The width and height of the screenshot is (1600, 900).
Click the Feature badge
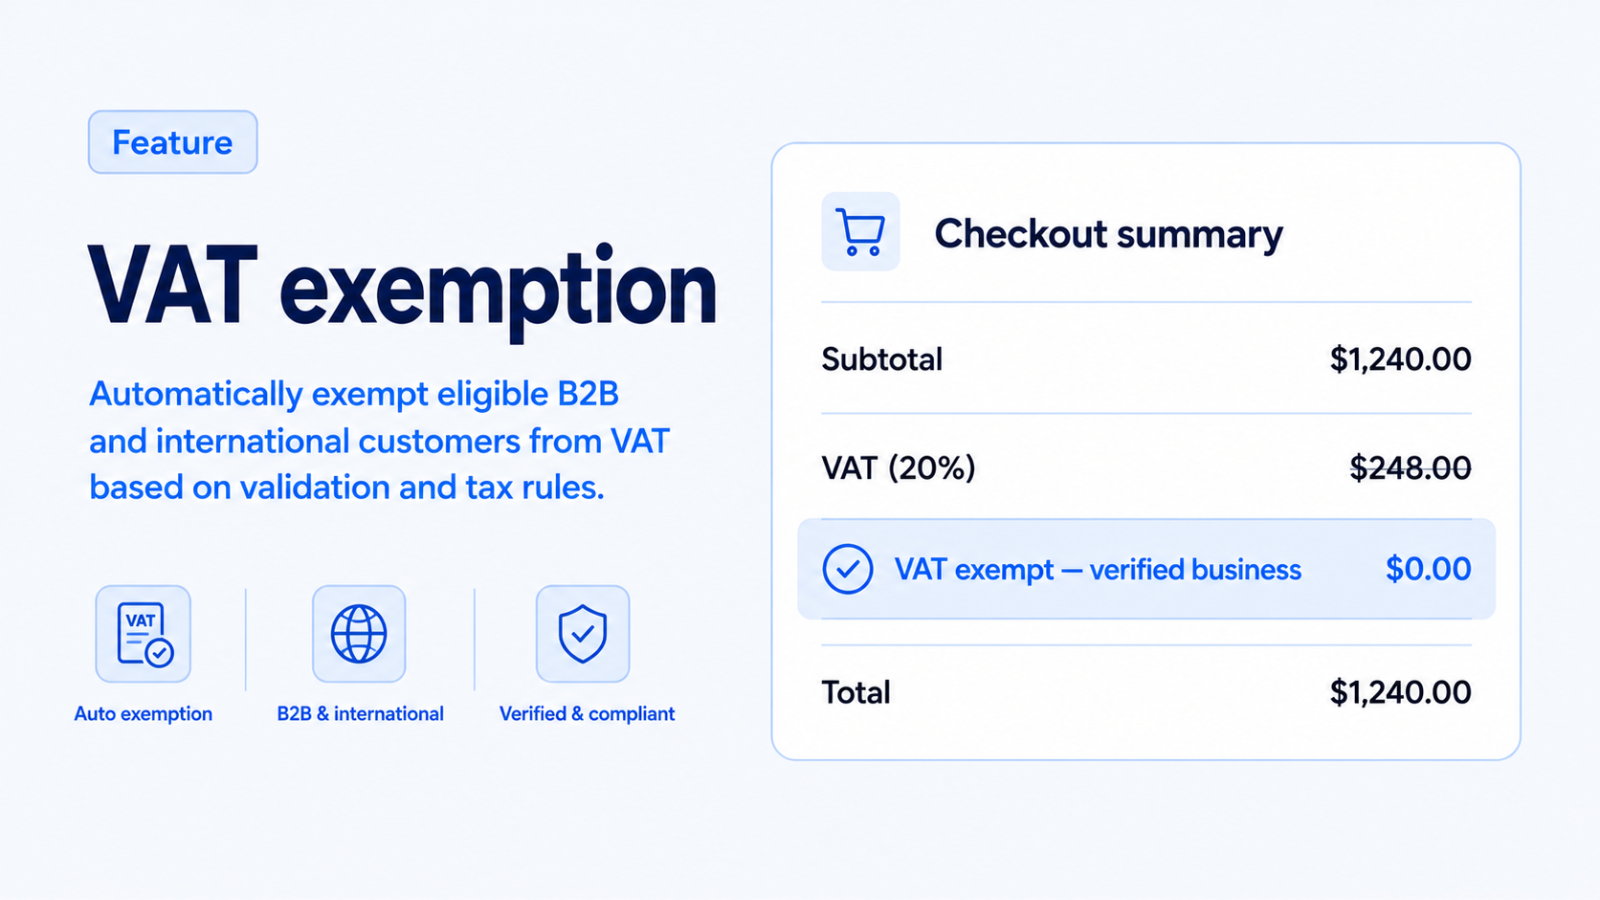pos(173,142)
